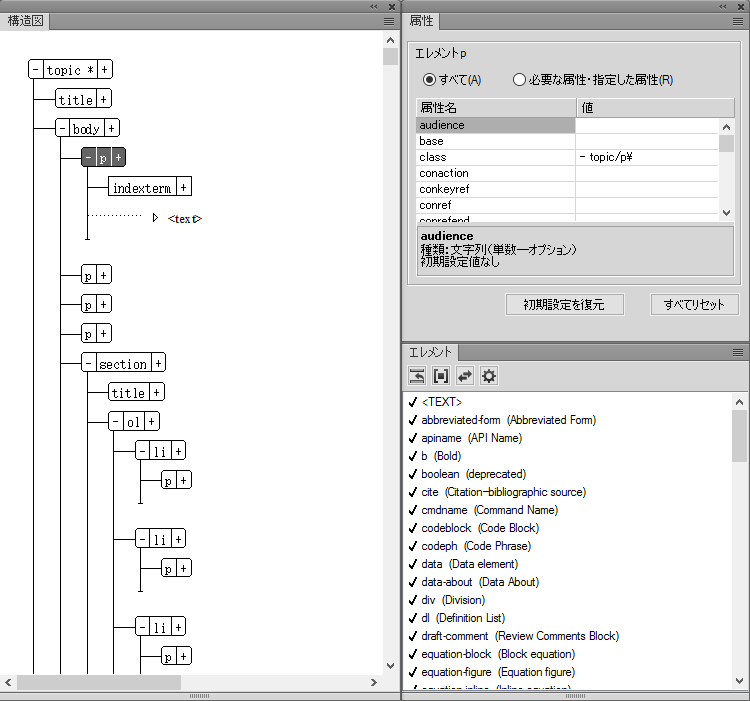Select the すべて(A) radio button

tap(430, 80)
